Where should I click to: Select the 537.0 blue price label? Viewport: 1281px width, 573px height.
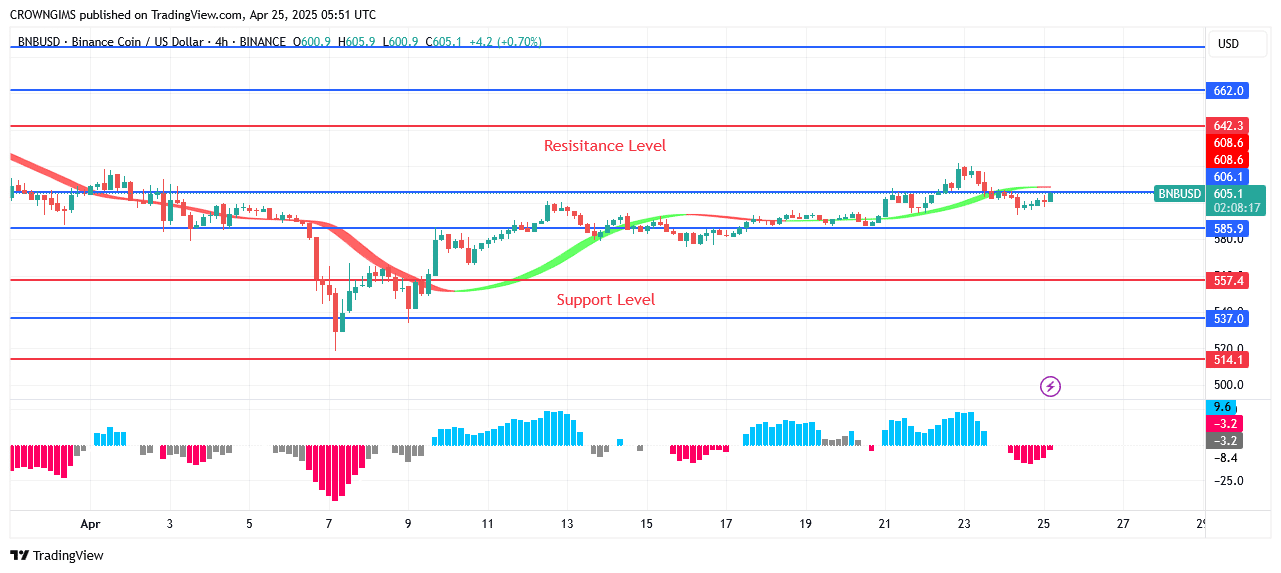pos(1228,319)
